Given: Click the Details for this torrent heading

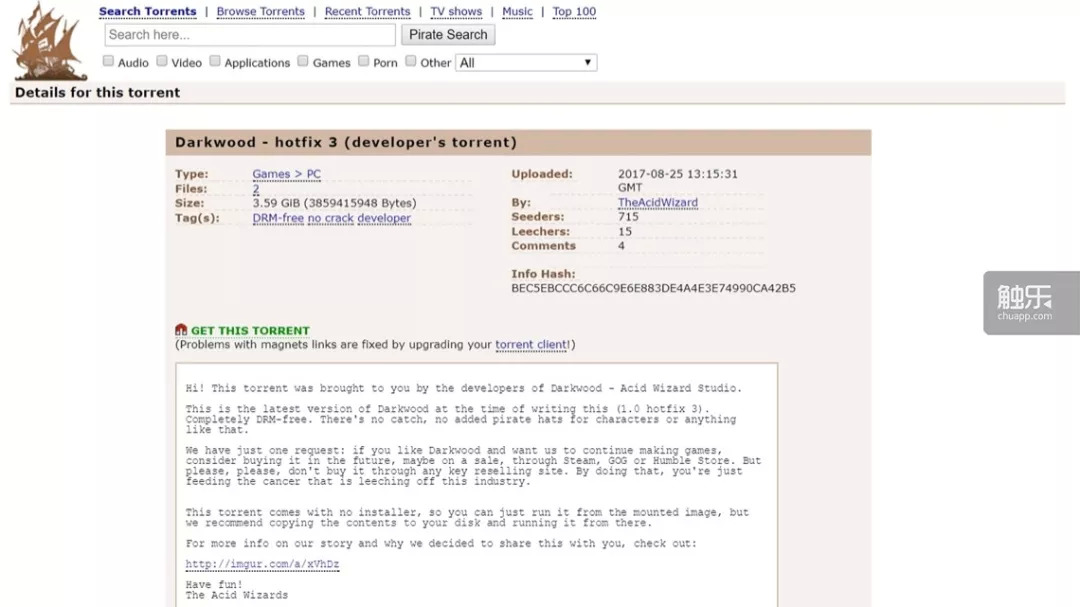Looking at the screenshot, I should (x=97, y=92).
